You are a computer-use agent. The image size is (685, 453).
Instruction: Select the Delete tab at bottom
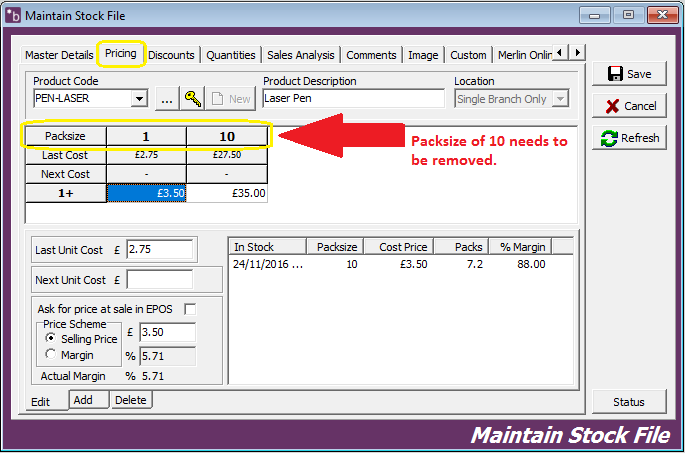(x=131, y=400)
